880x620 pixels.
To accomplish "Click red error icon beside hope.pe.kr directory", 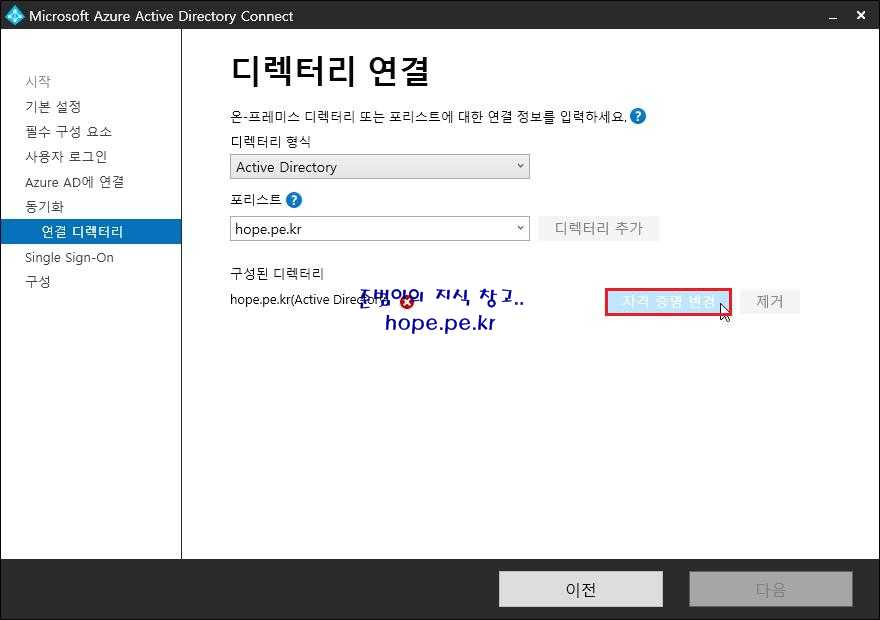I will pos(407,302).
